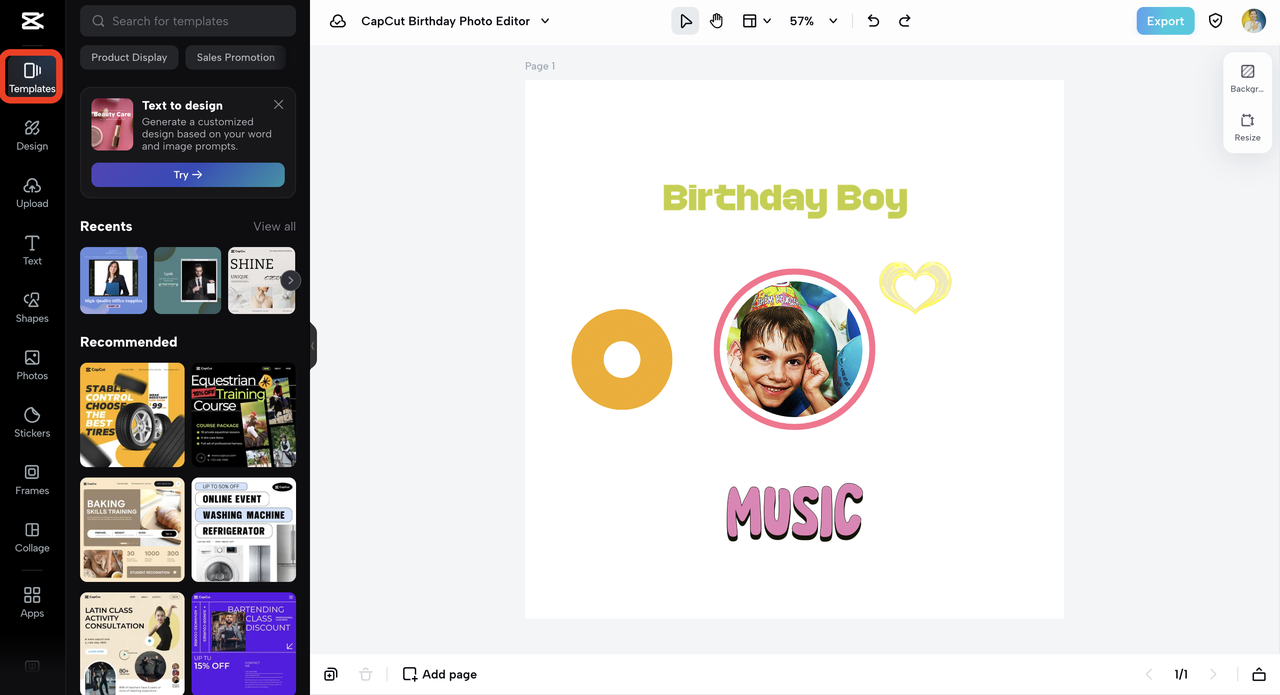Choose the Latin Class Activity template
The width and height of the screenshot is (1280, 695).
[x=132, y=643]
